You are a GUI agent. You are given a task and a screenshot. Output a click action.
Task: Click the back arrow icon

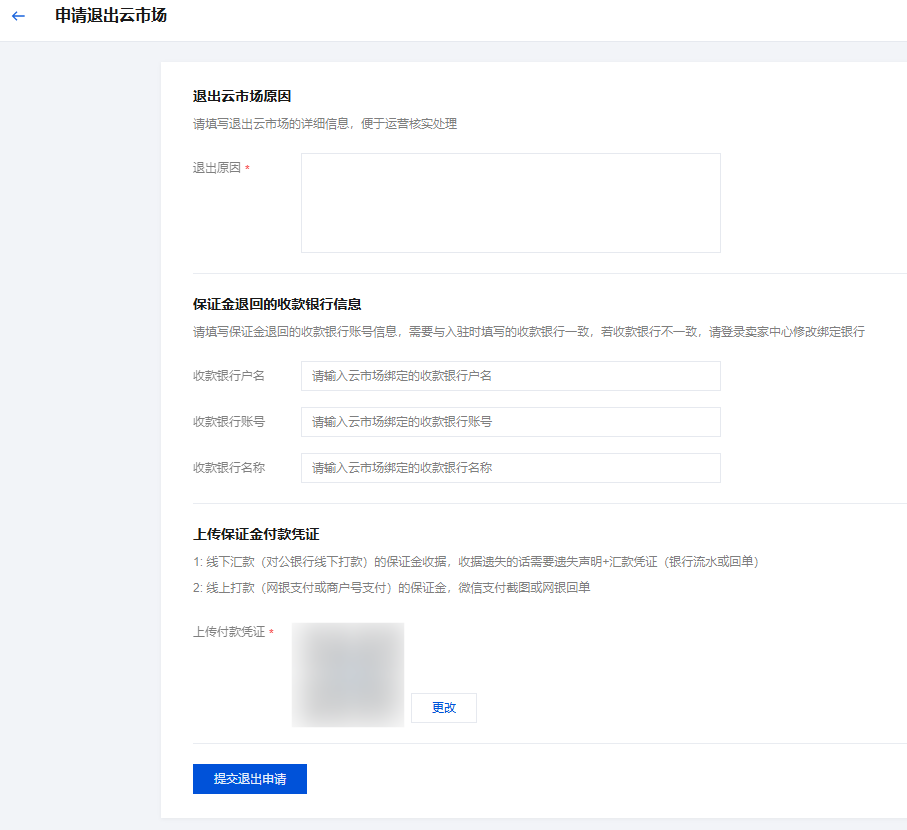coord(19,16)
